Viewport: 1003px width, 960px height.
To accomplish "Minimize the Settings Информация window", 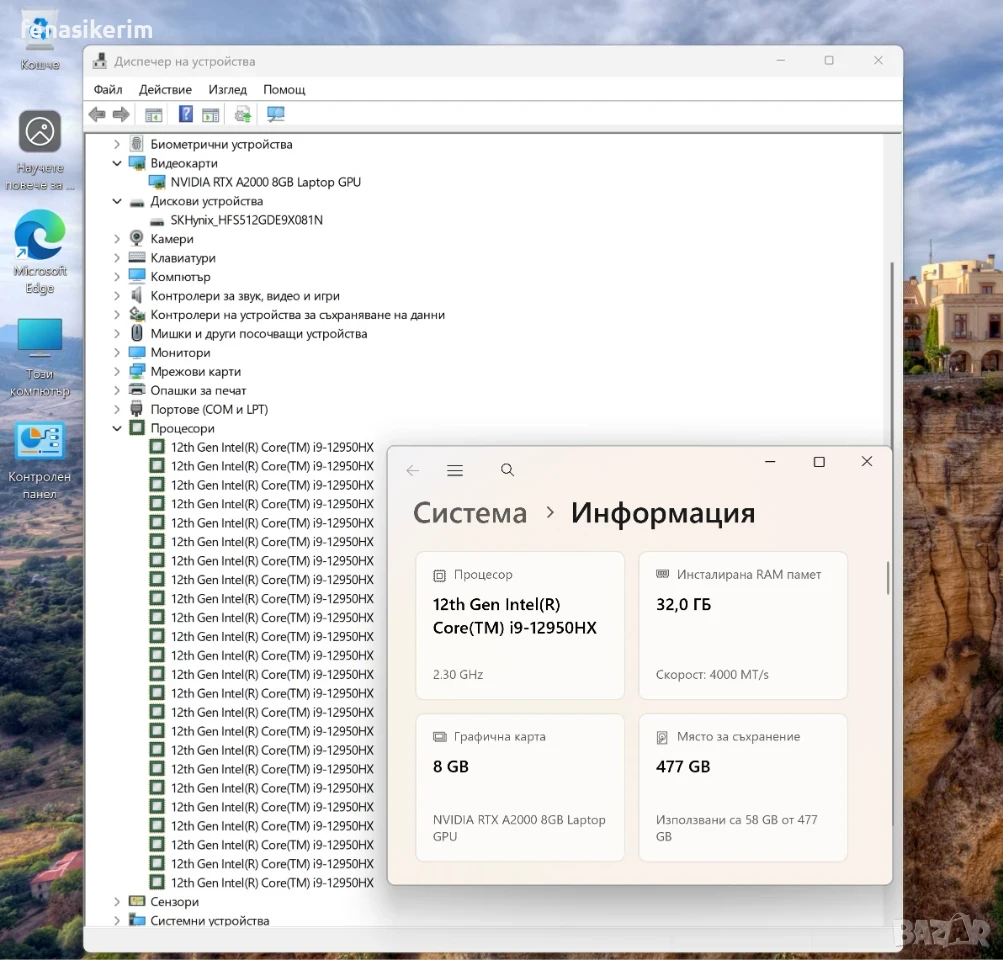I will (770, 462).
